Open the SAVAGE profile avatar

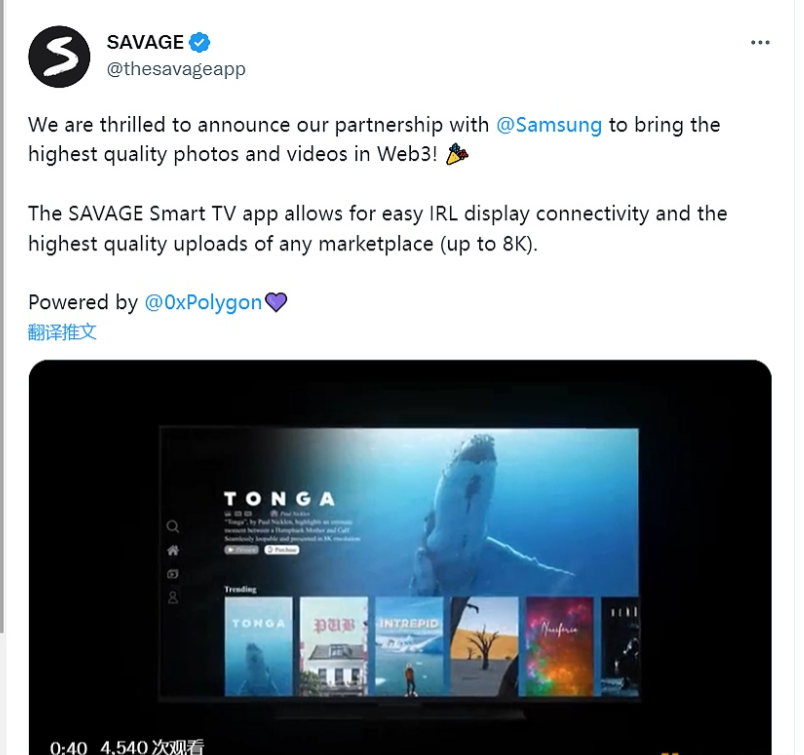pyautogui.click(x=59, y=56)
